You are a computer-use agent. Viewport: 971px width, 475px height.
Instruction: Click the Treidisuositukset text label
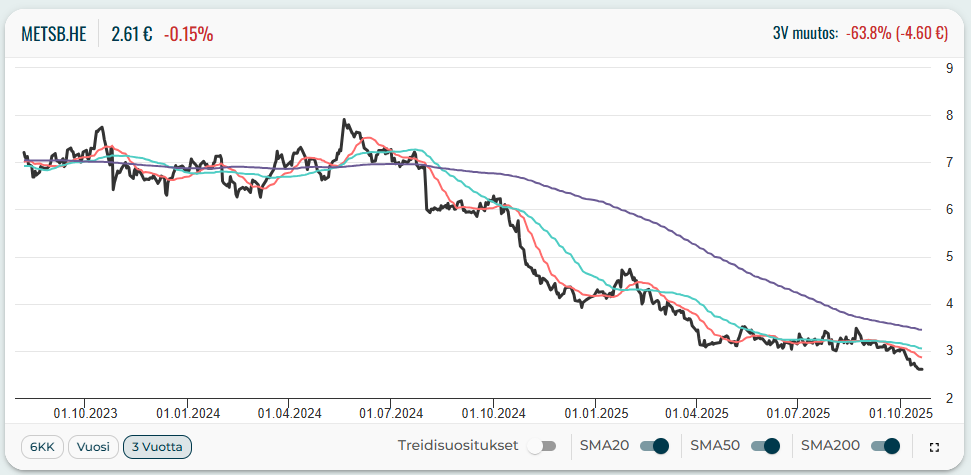coord(458,446)
